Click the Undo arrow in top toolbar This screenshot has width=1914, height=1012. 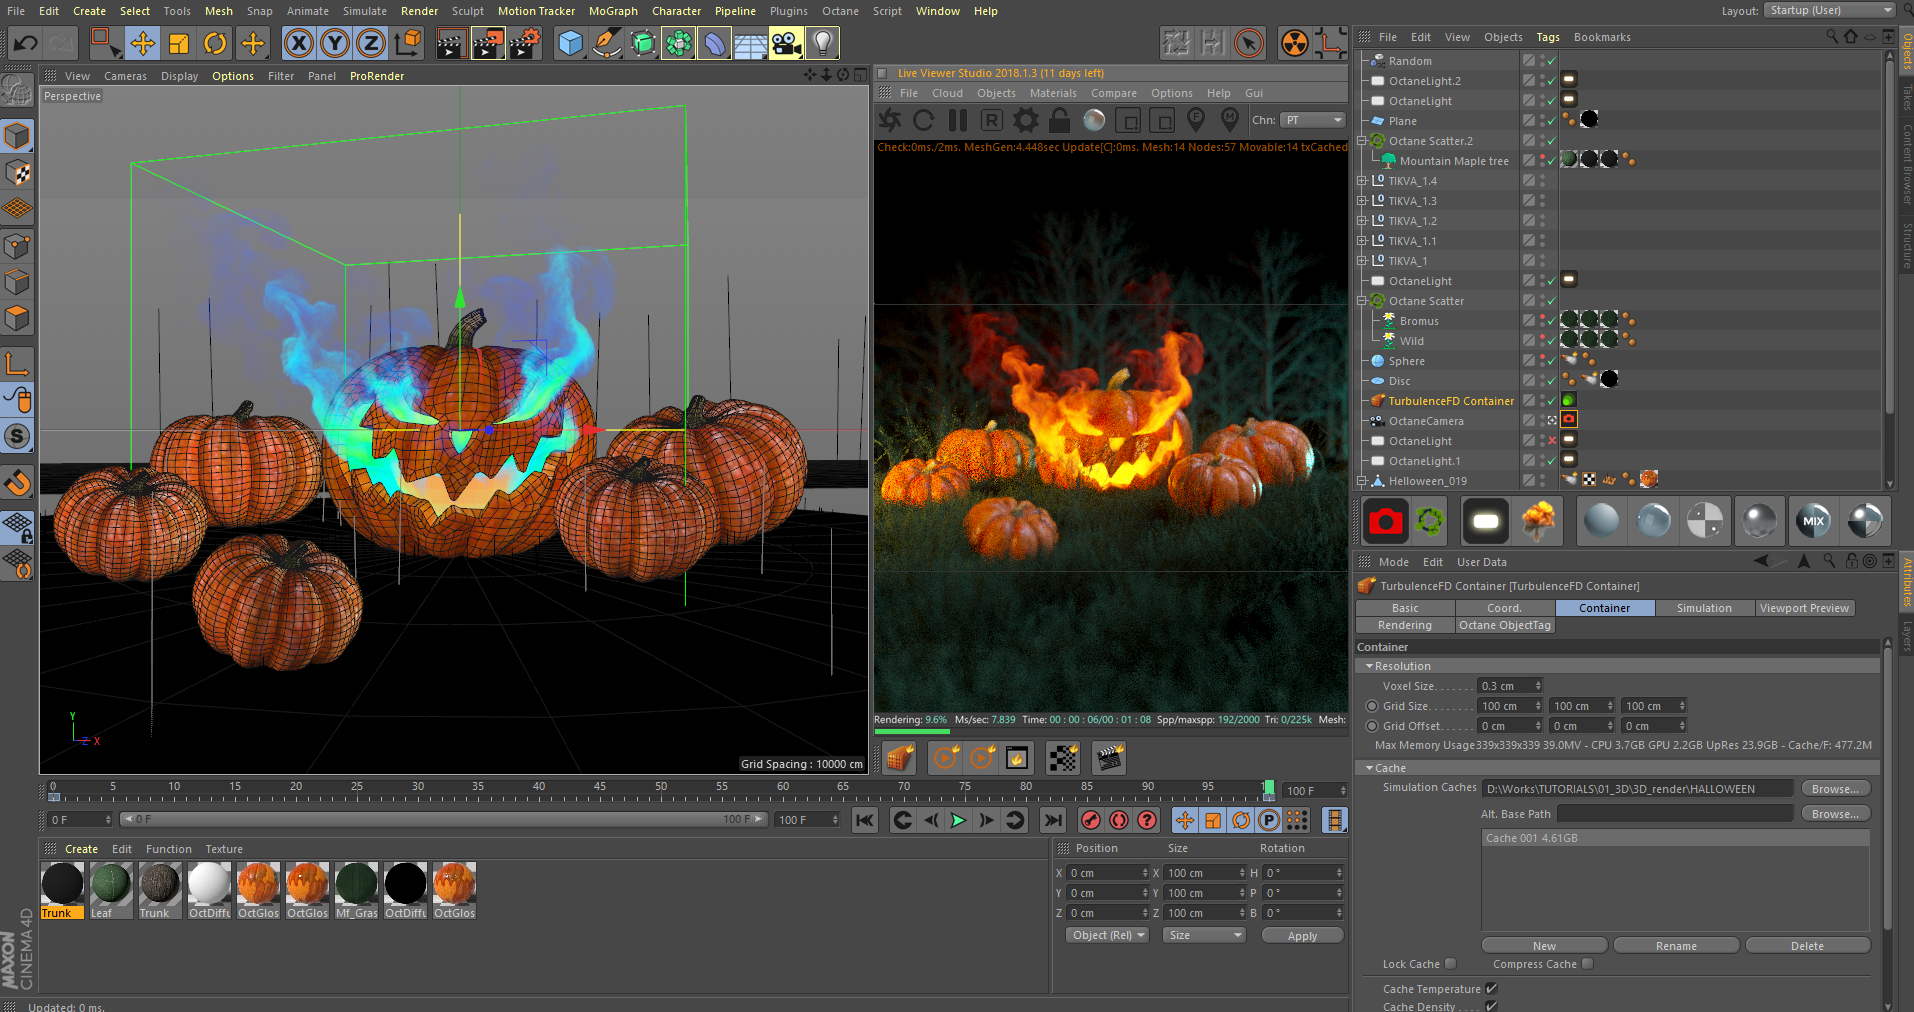click(26, 43)
